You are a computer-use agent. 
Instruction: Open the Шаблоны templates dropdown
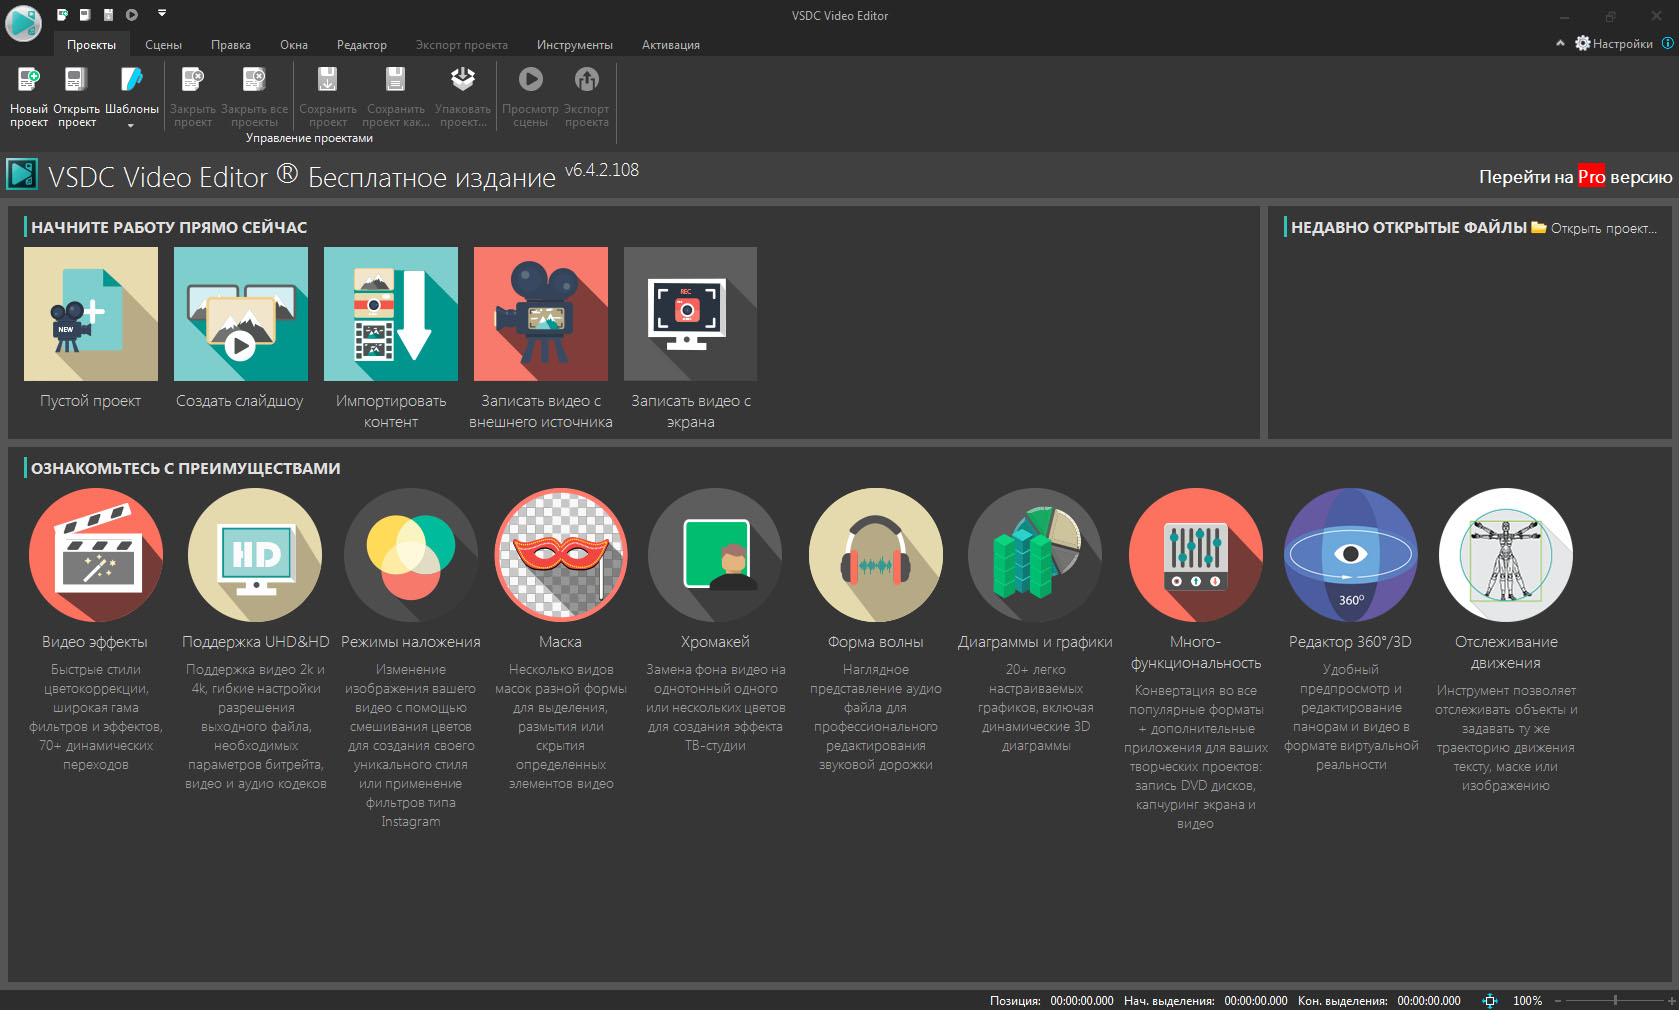pos(132,97)
